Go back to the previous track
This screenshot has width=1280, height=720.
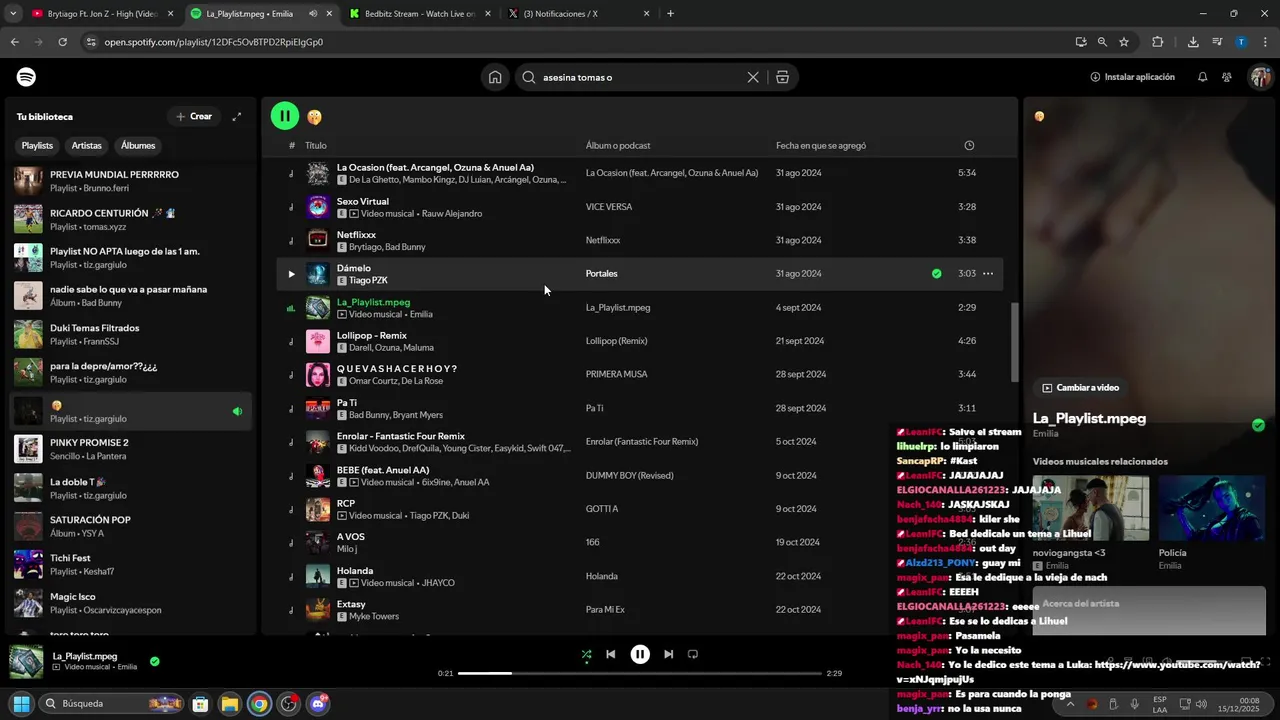tap(611, 654)
